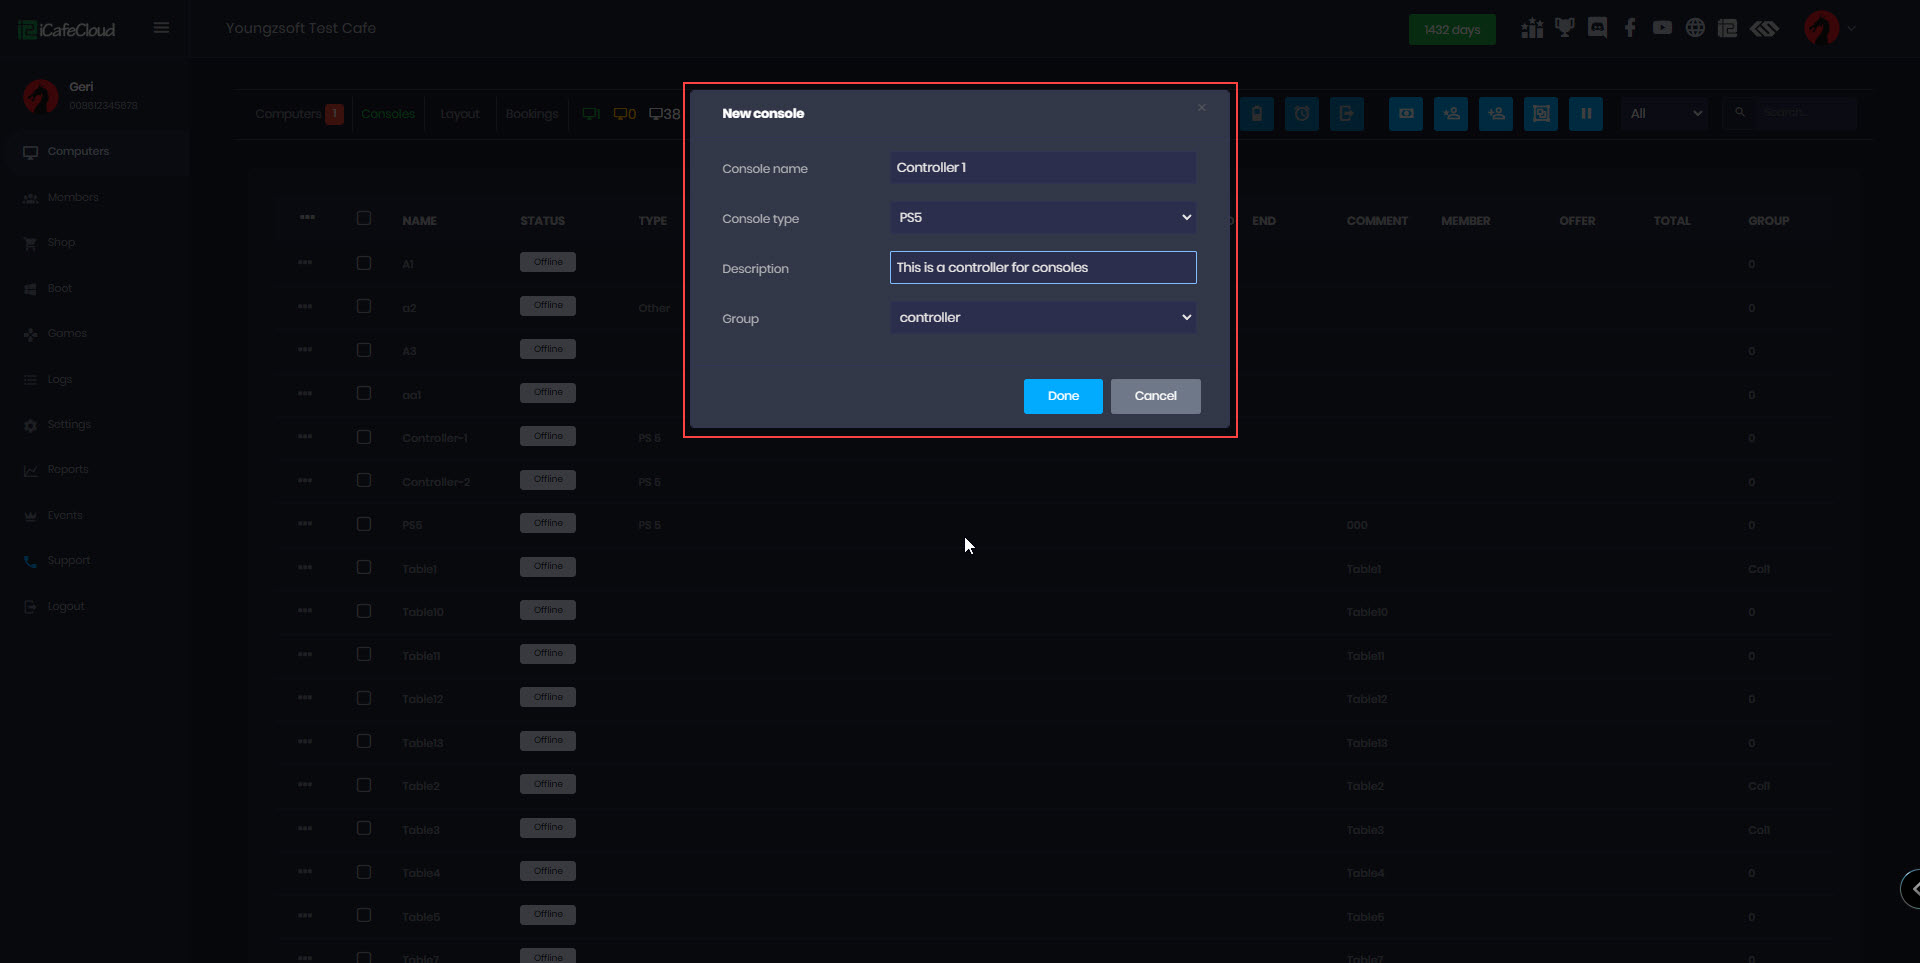This screenshot has width=1920, height=963.
Task: Open the All filter dropdown
Action: click(1665, 114)
